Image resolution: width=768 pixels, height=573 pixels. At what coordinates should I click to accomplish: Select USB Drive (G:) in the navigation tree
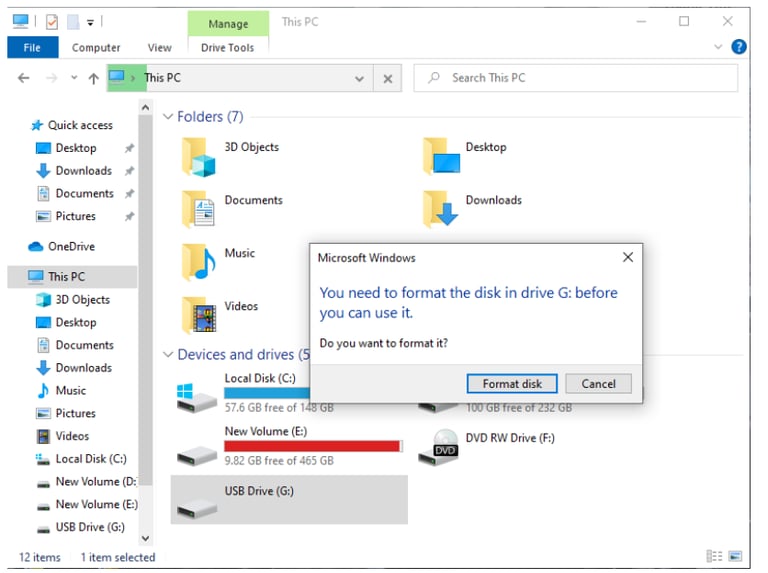pyautogui.click(x=90, y=527)
